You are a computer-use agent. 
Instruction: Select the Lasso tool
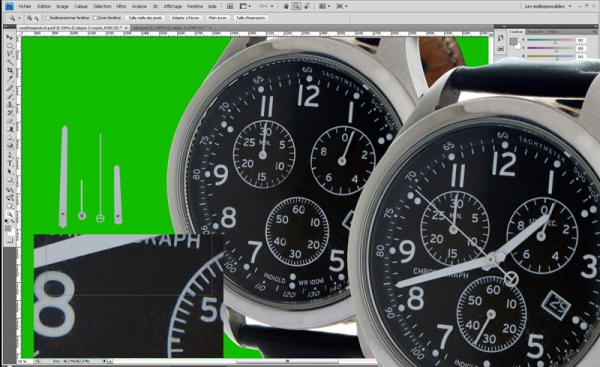tap(10, 54)
